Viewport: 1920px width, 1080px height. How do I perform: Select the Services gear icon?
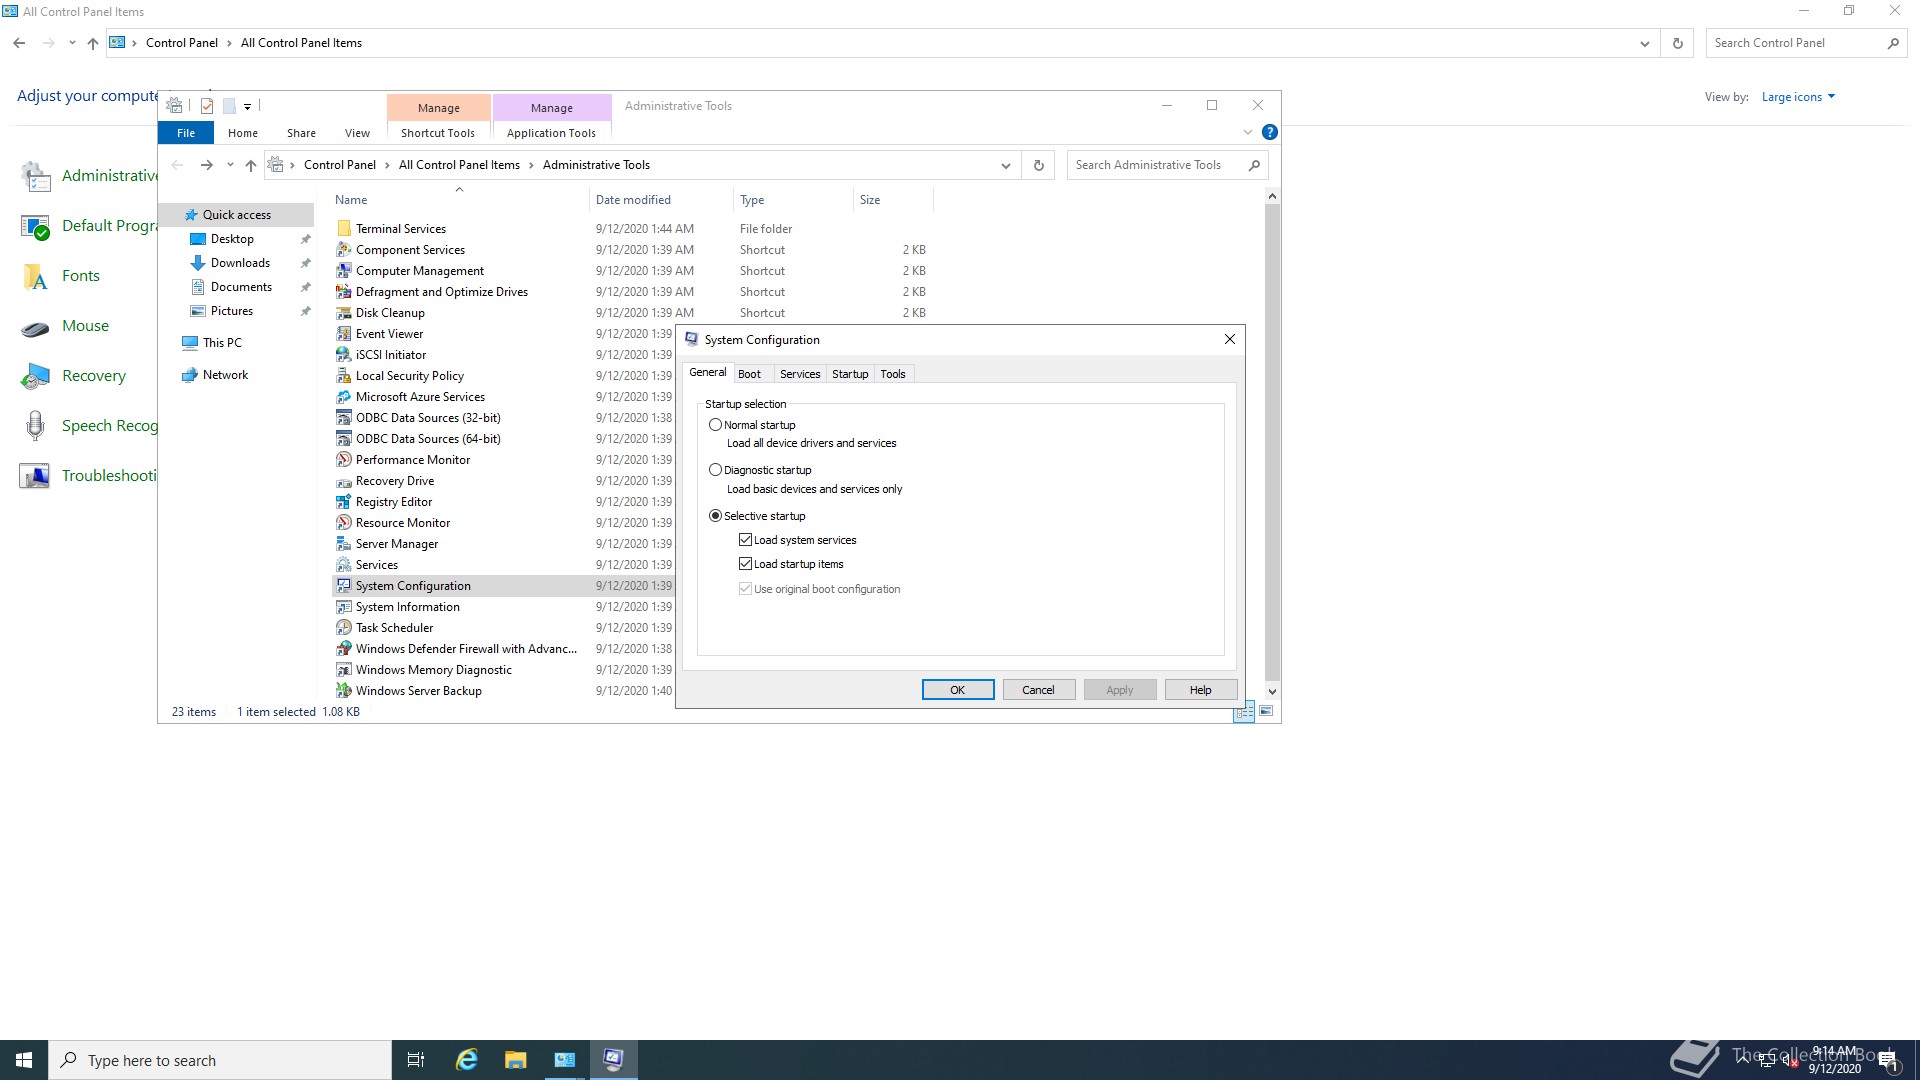344,565
